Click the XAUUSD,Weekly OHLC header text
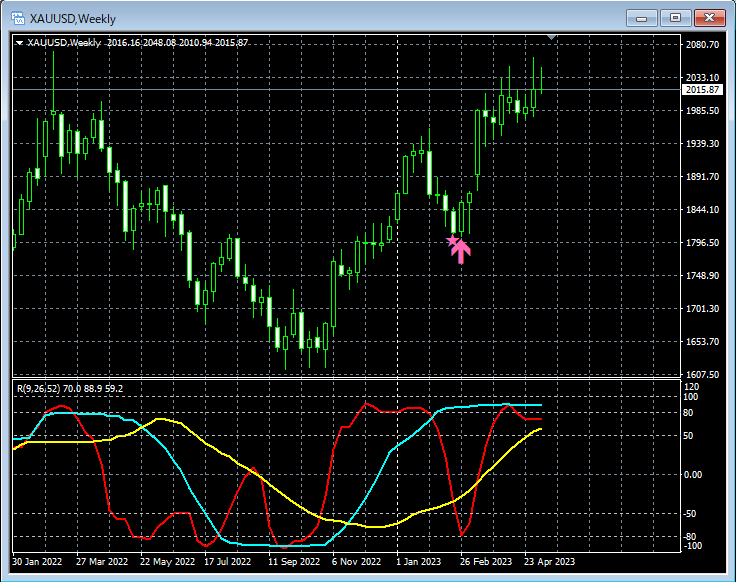Viewport: 736px width, 582px height. [x=138, y=43]
